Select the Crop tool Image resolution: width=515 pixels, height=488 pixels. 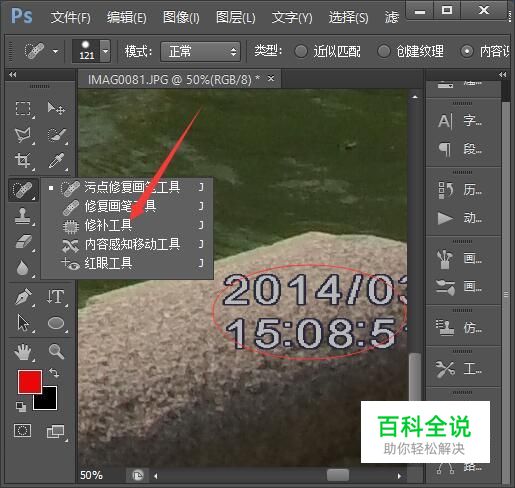(22, 161)
